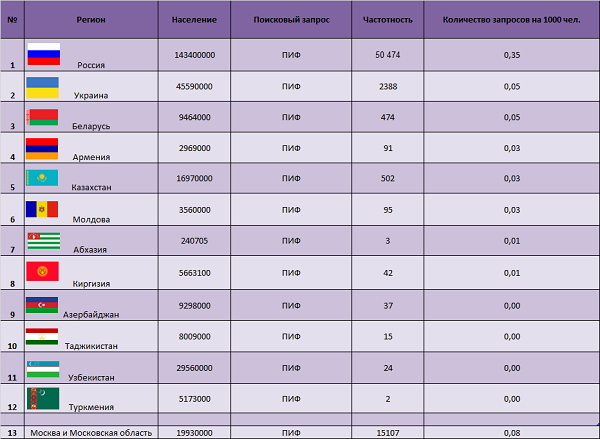
Task: Click the Belarus flag image
Action: tap(42, 117)
